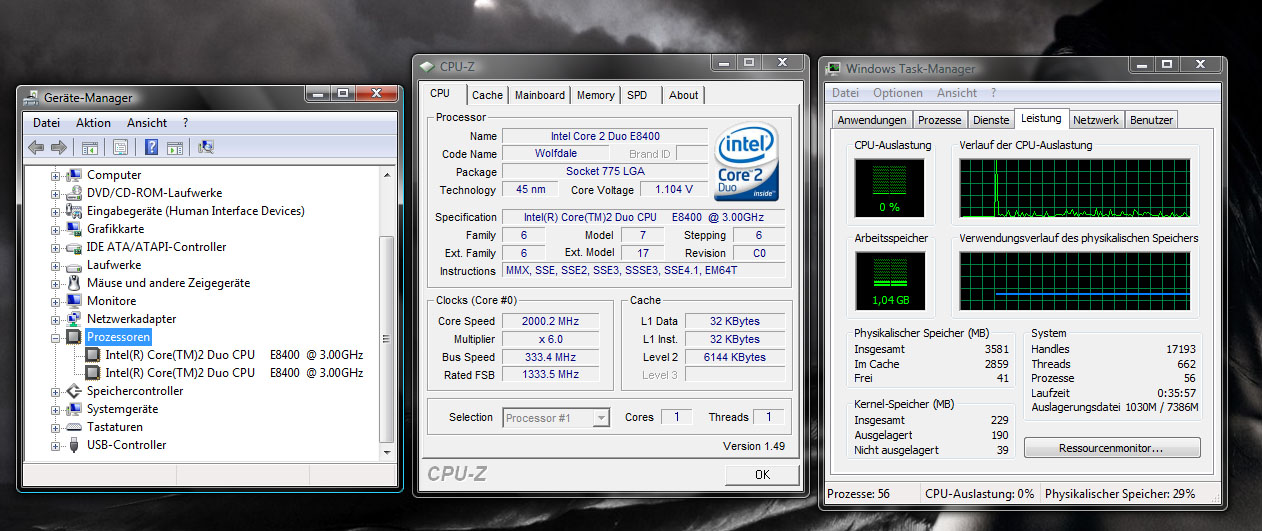Click the scan for hardware changes icon
Screen dimensions: 1262x531
[x=206, y=147]
